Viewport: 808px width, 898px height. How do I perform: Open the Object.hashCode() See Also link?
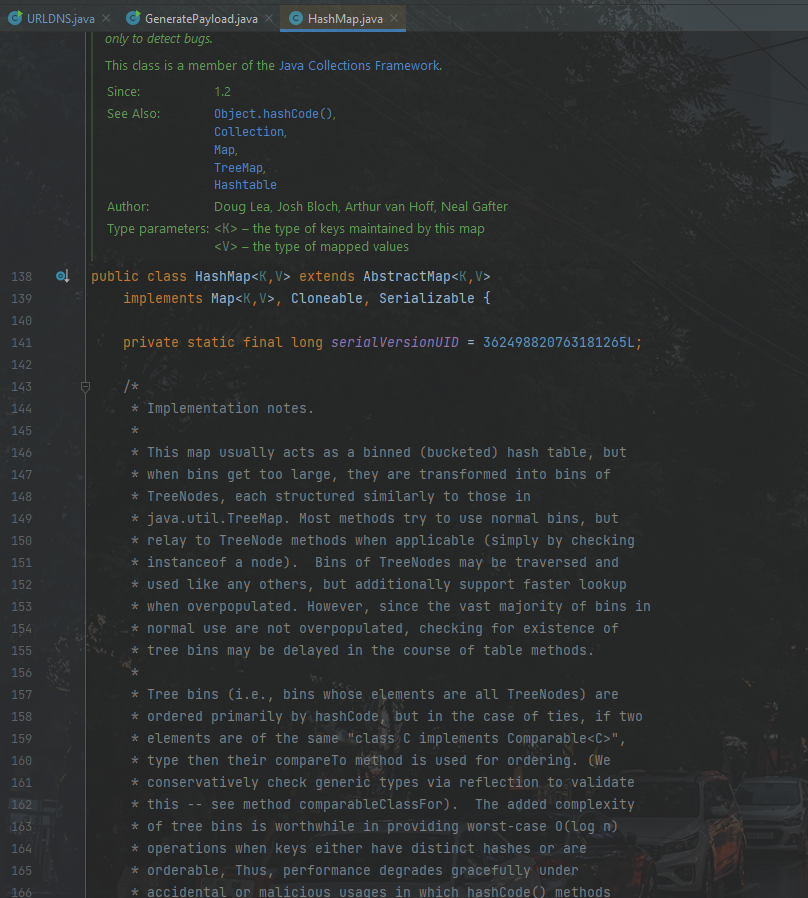273,114
